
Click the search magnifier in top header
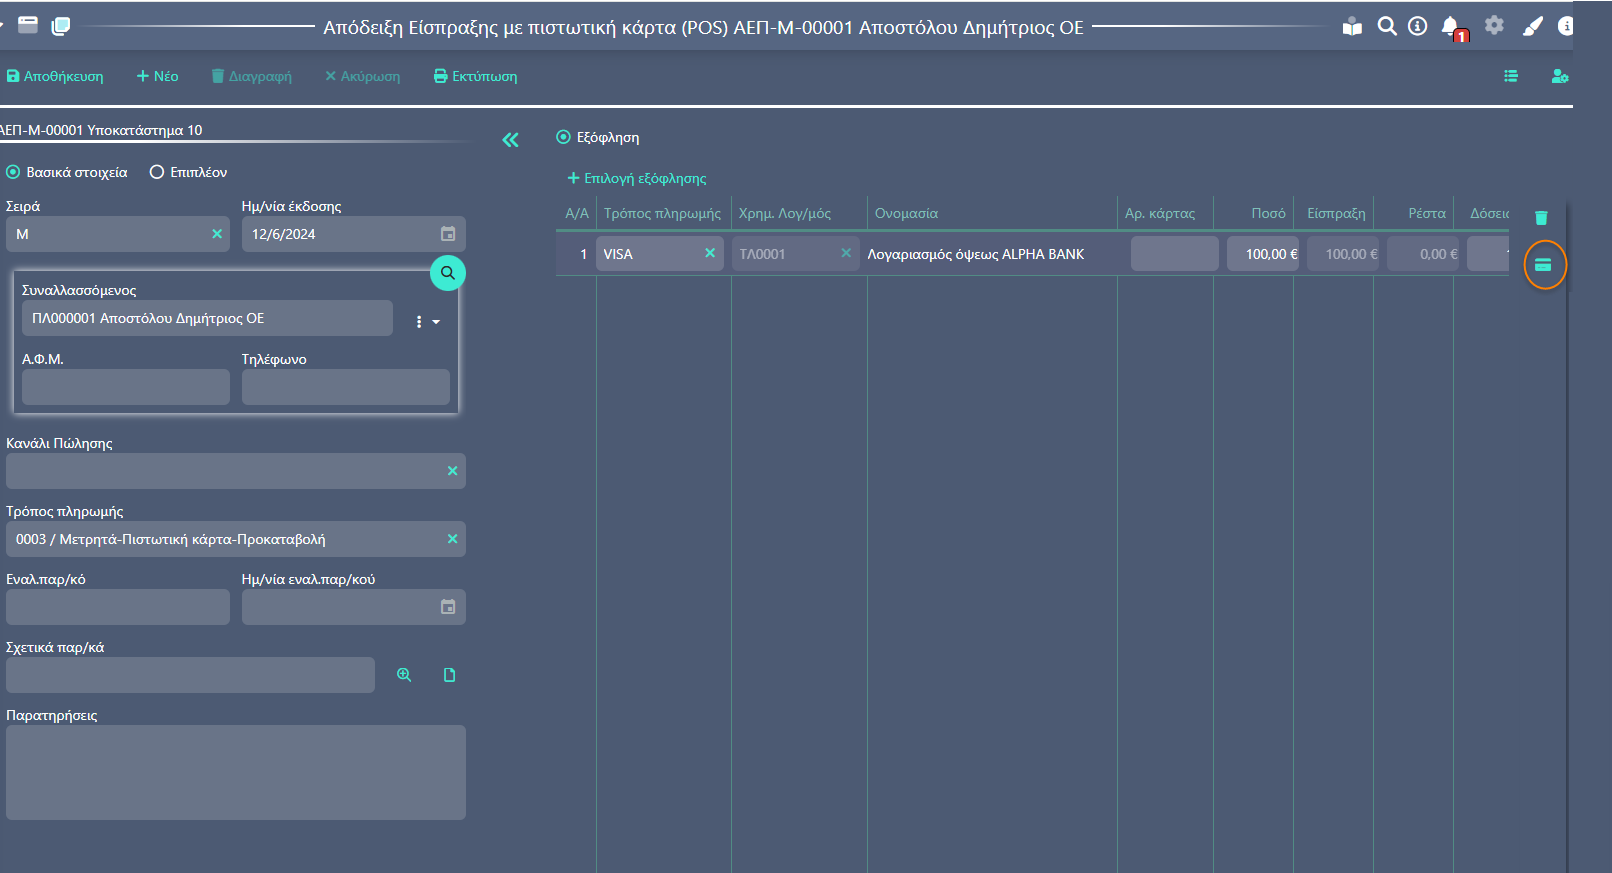[1387, 26]
